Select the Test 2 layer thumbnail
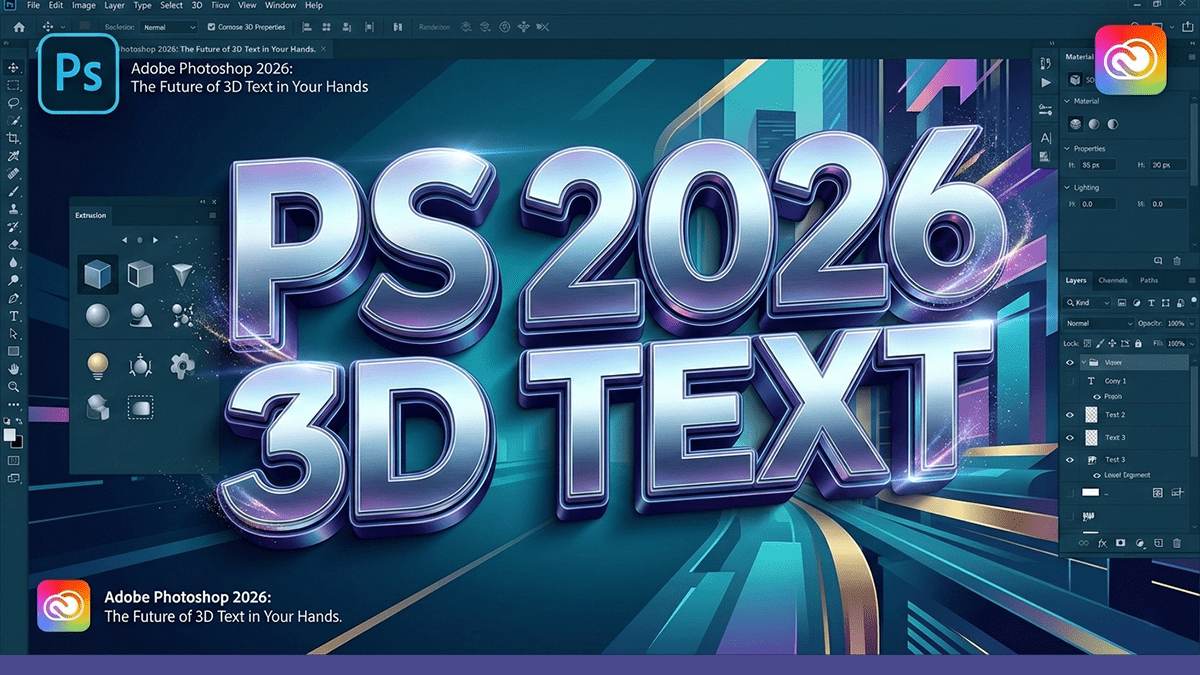1200x675 pixels. 1091,415
